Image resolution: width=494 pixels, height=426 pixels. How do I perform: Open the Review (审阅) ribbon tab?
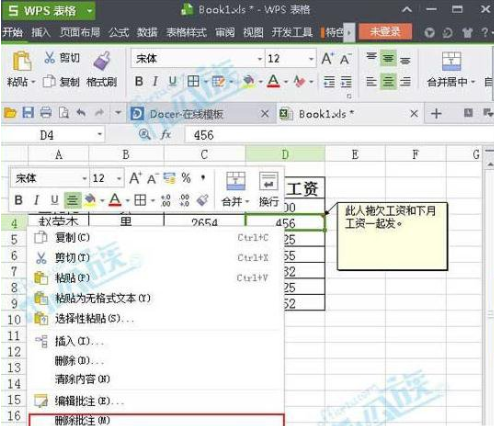(x=225, y=32)
